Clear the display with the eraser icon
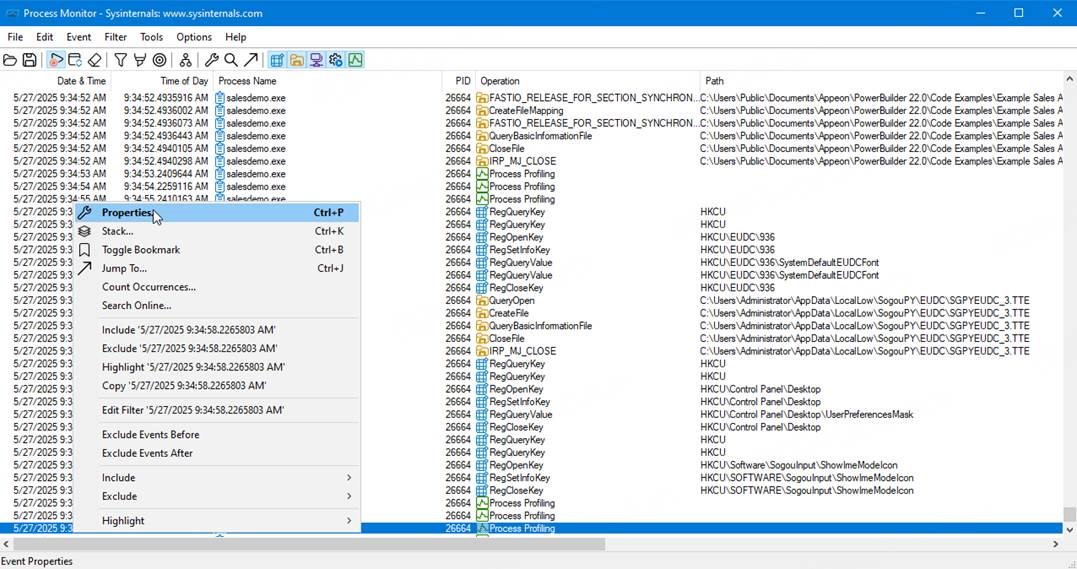Image resolution: width=1077 pixels, height=569 pixels. tap(95, 60)
